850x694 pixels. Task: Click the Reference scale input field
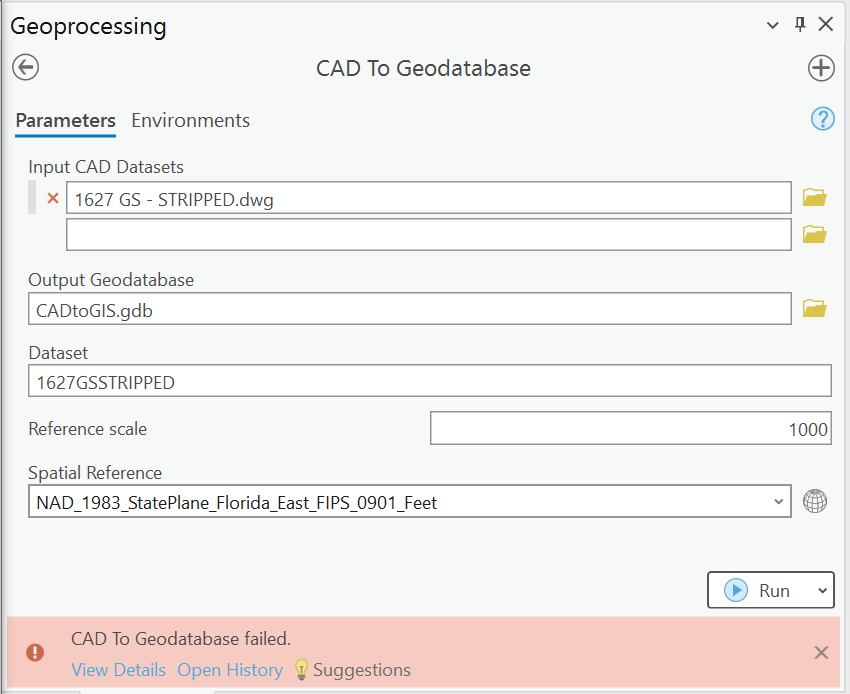(630, 428)
